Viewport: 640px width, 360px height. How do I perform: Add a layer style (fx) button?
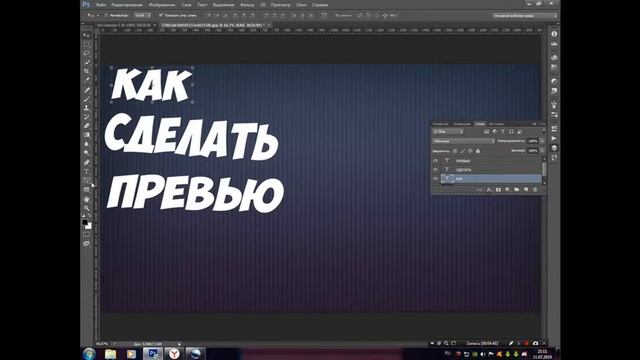[x=489, y=190]
